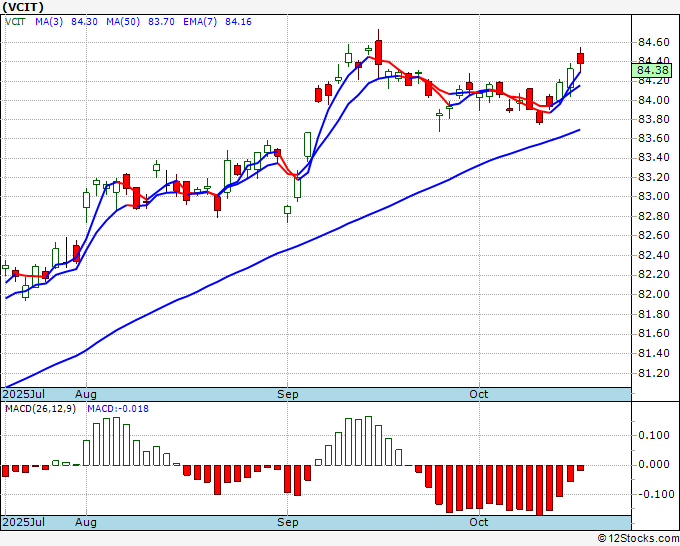Click the 83.60 price axis label

coord(654,138)
